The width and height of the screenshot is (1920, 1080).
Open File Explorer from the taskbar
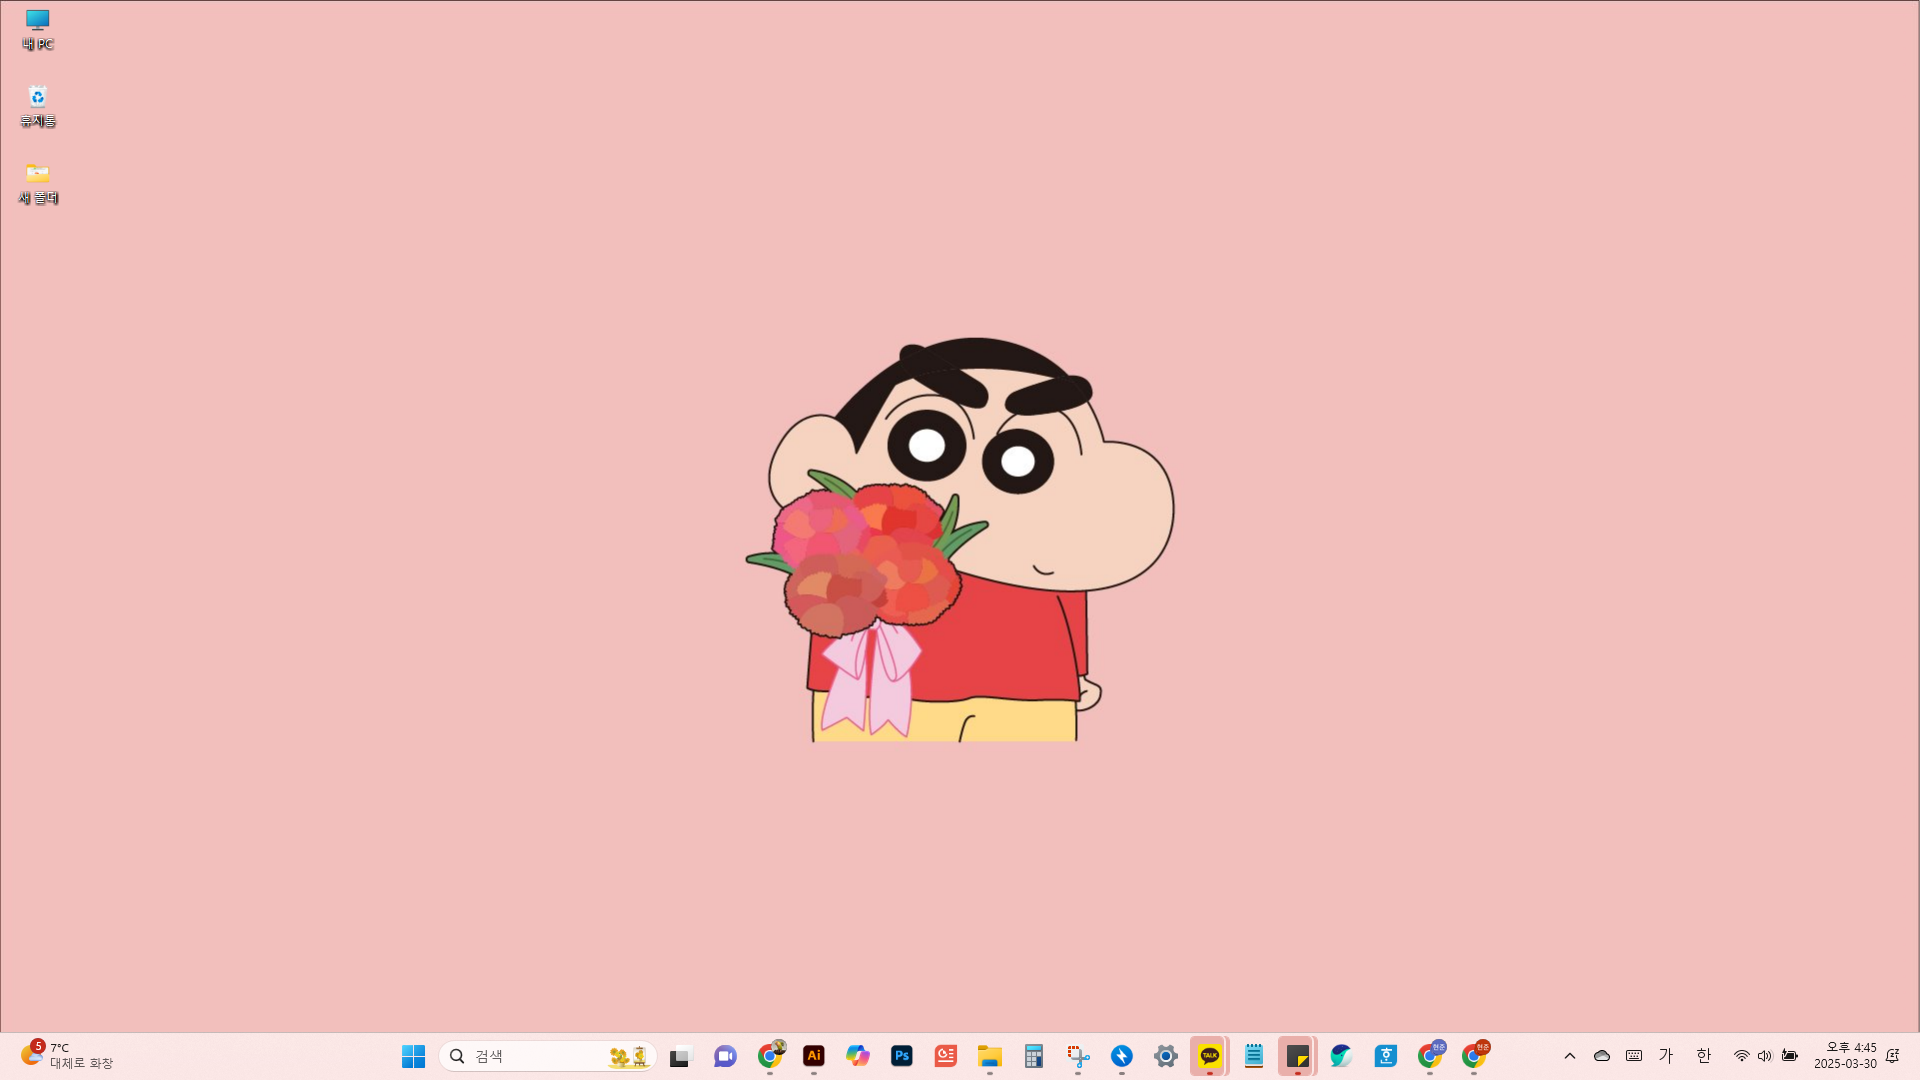990,1056
